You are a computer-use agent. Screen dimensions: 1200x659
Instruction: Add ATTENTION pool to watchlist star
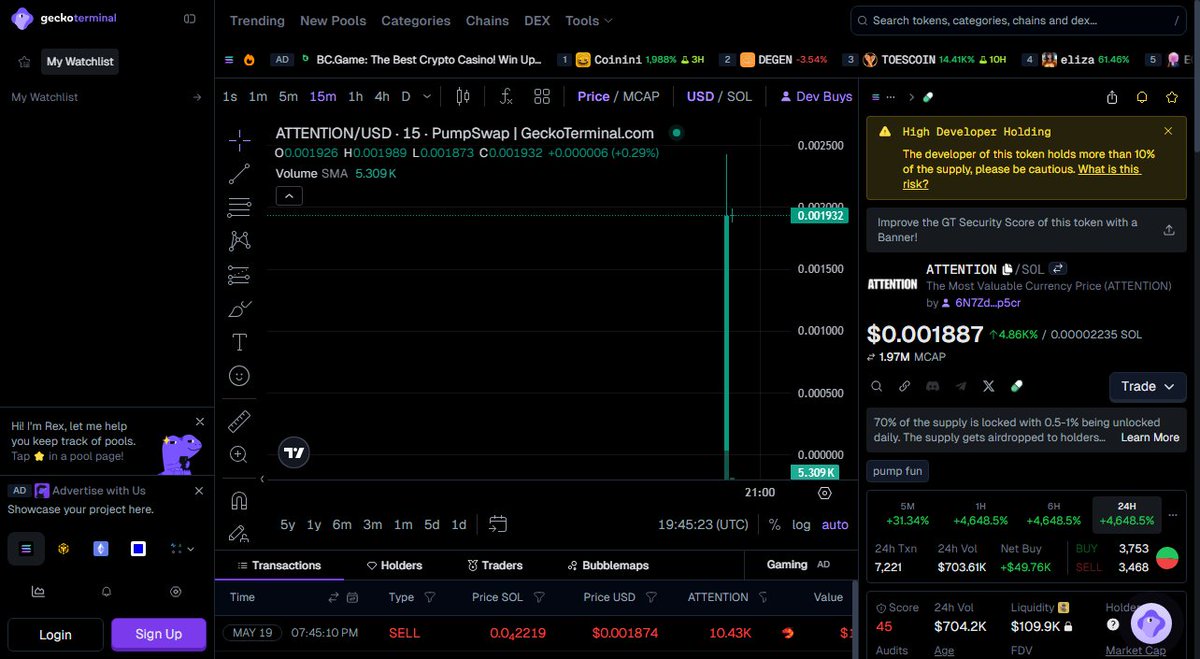tap(1172, 97)
